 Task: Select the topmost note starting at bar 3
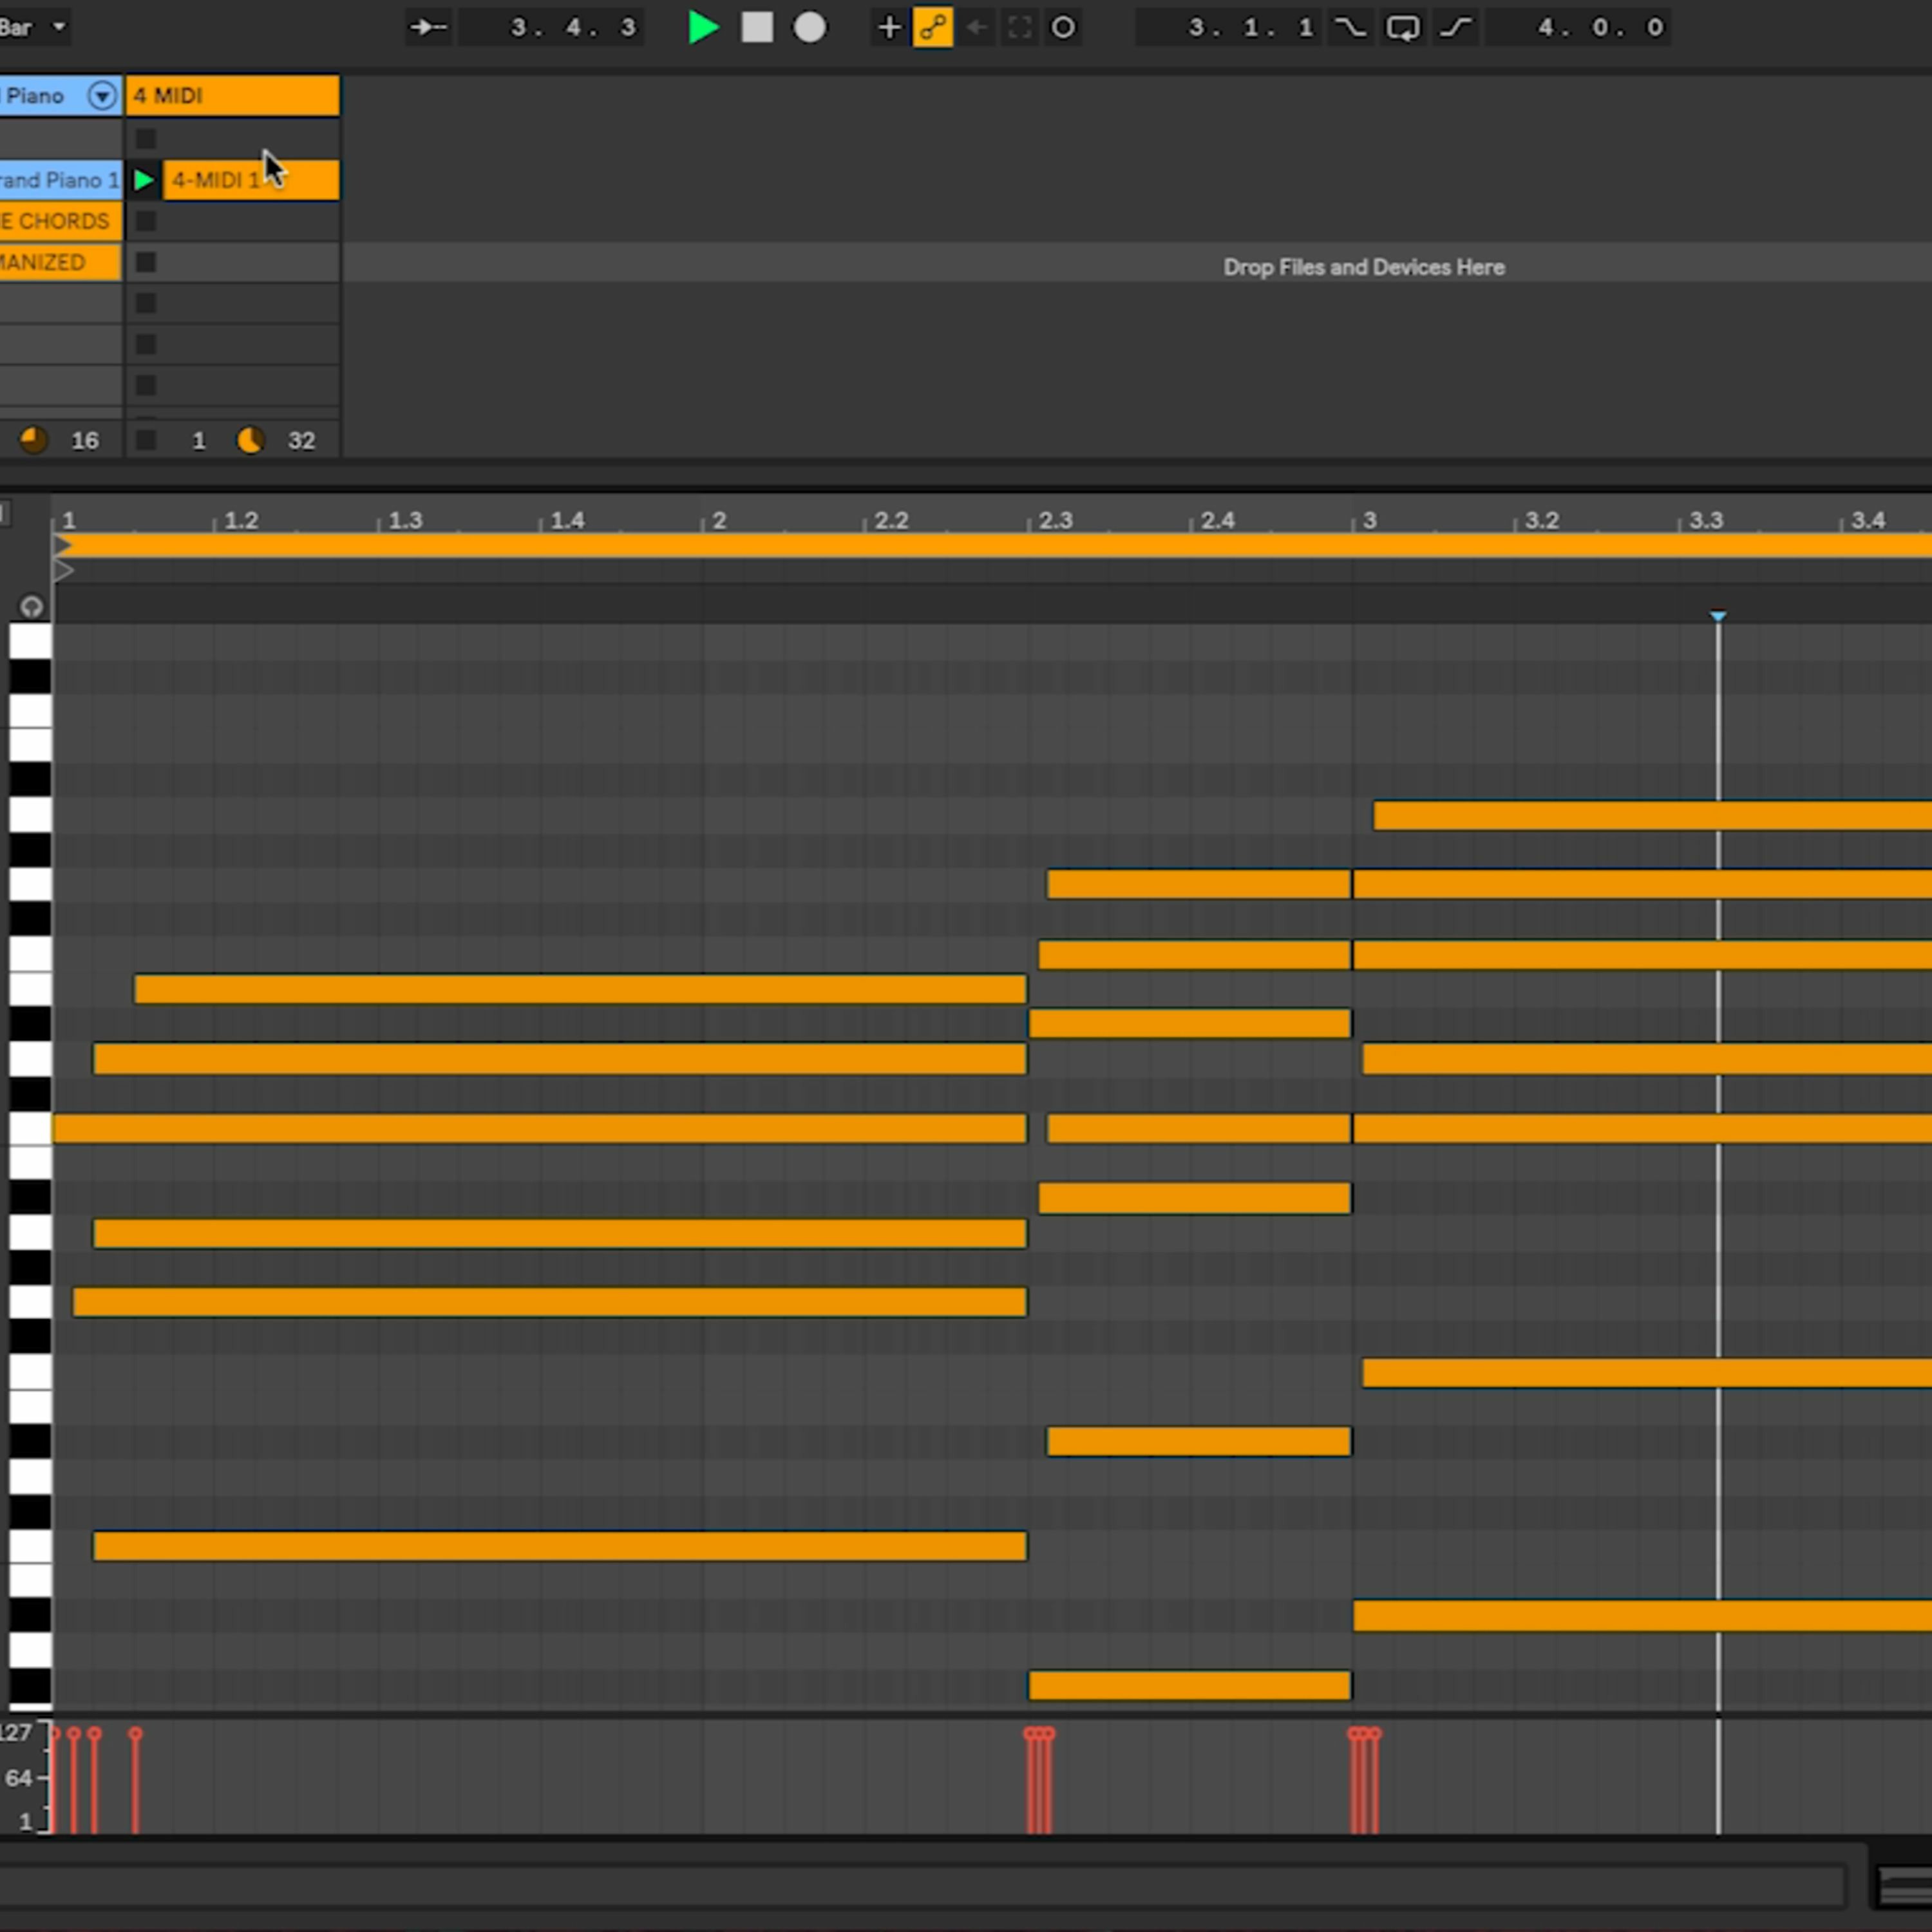1653,815
